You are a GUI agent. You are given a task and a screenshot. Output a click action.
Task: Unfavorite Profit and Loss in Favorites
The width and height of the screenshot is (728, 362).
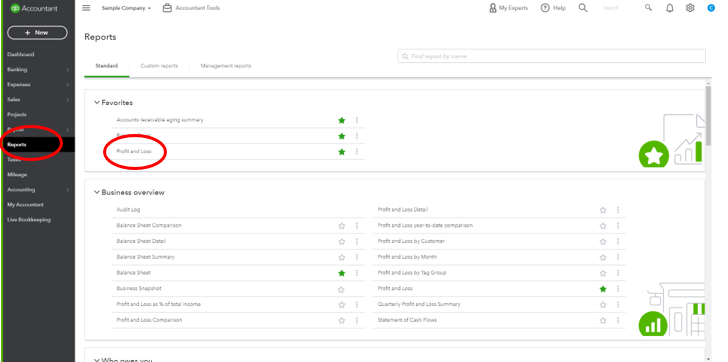coord(342,152)
